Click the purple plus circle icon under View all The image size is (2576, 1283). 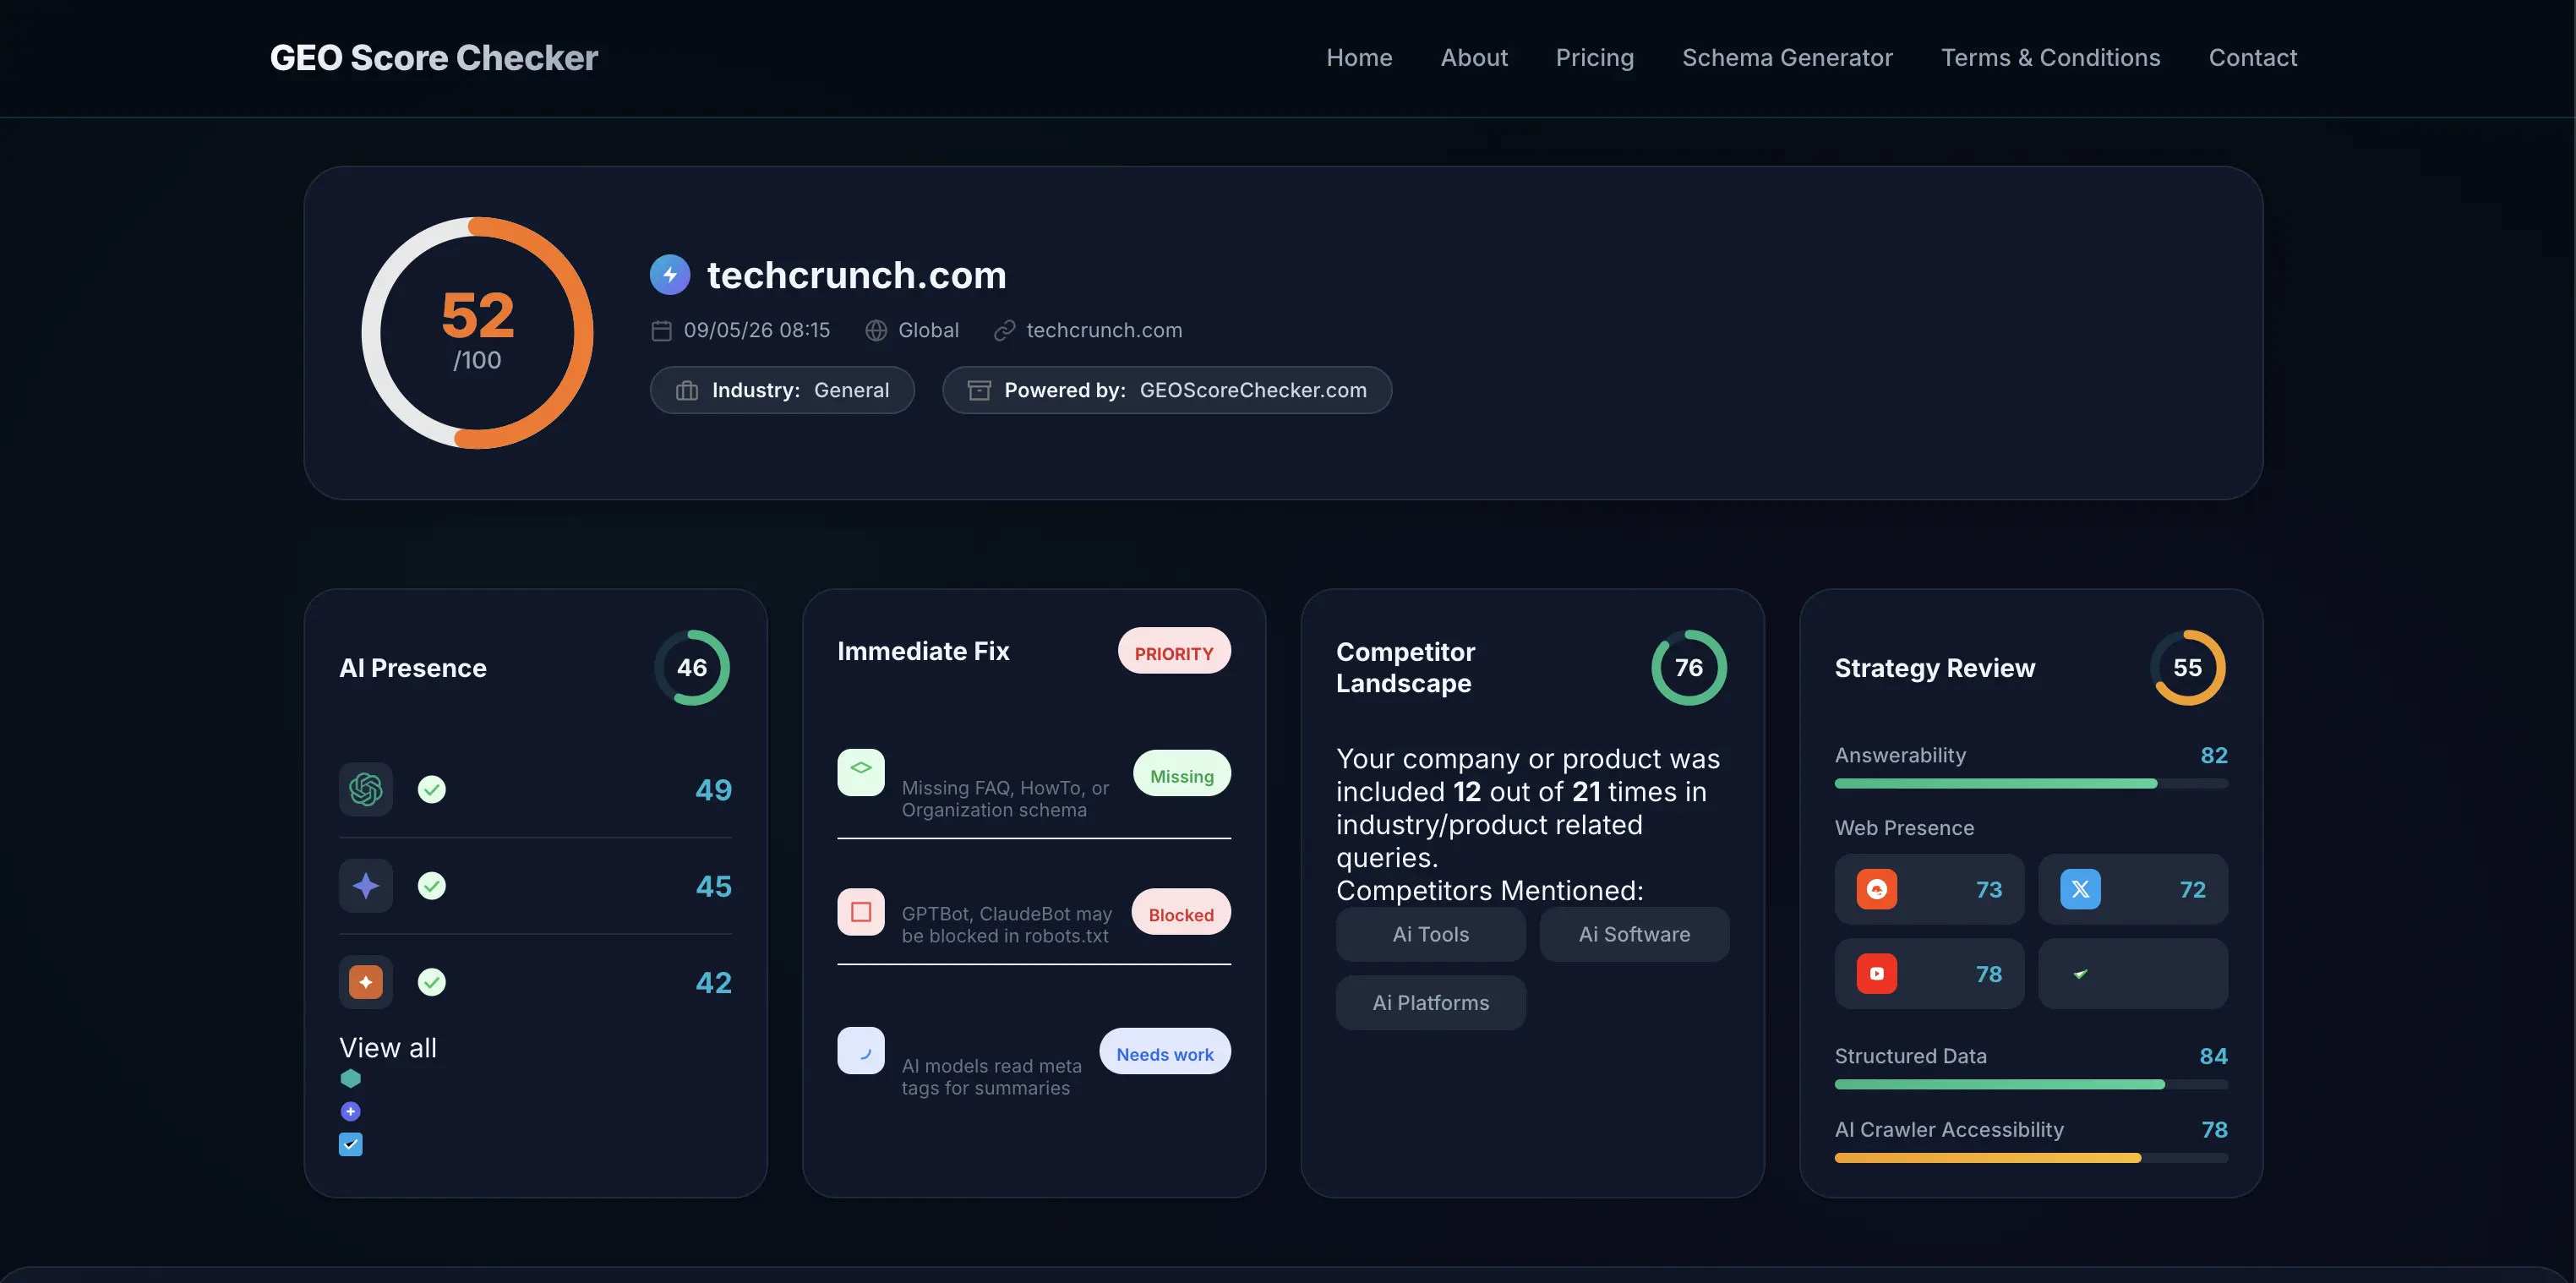pyautogui.click(x=350, y=1111)
